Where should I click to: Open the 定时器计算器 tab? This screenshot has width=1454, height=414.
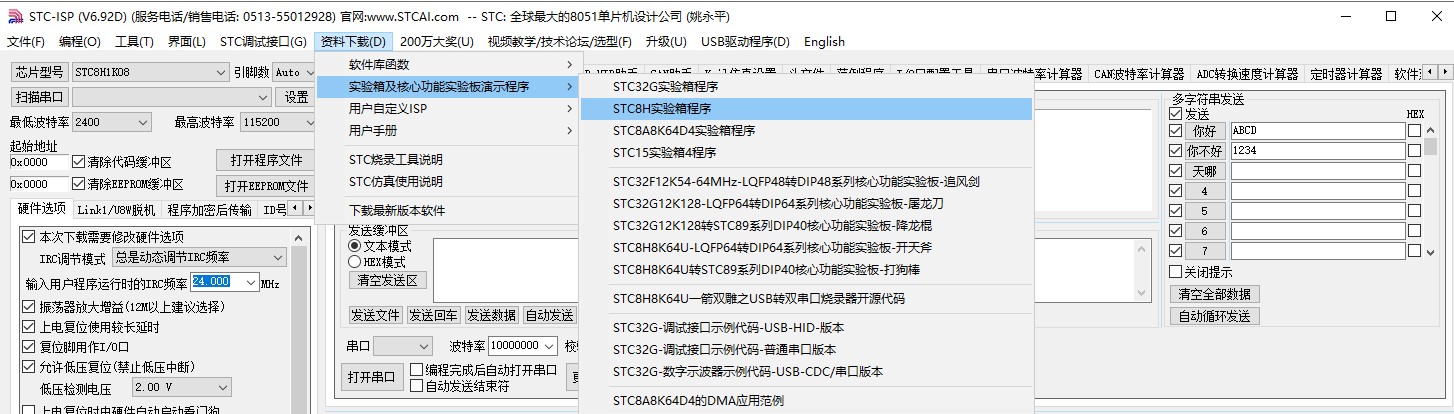pyautogui.click(x=1346, y=74)
